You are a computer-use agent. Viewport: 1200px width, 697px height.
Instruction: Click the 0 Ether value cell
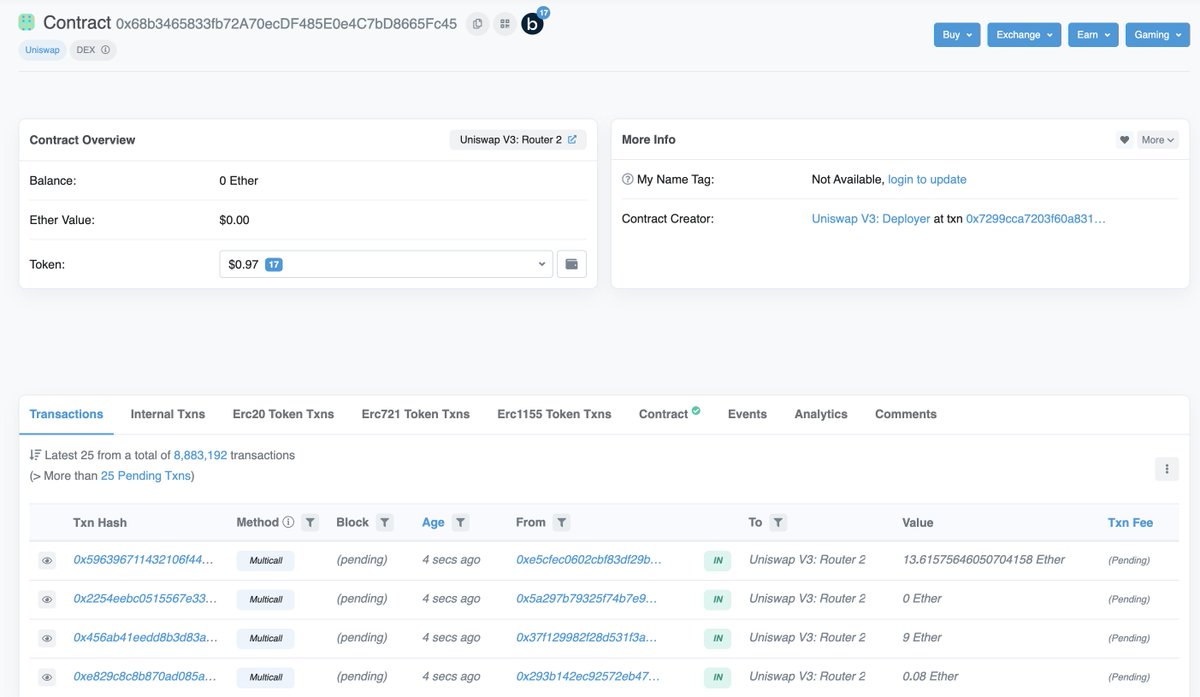[x=922, y=599]
